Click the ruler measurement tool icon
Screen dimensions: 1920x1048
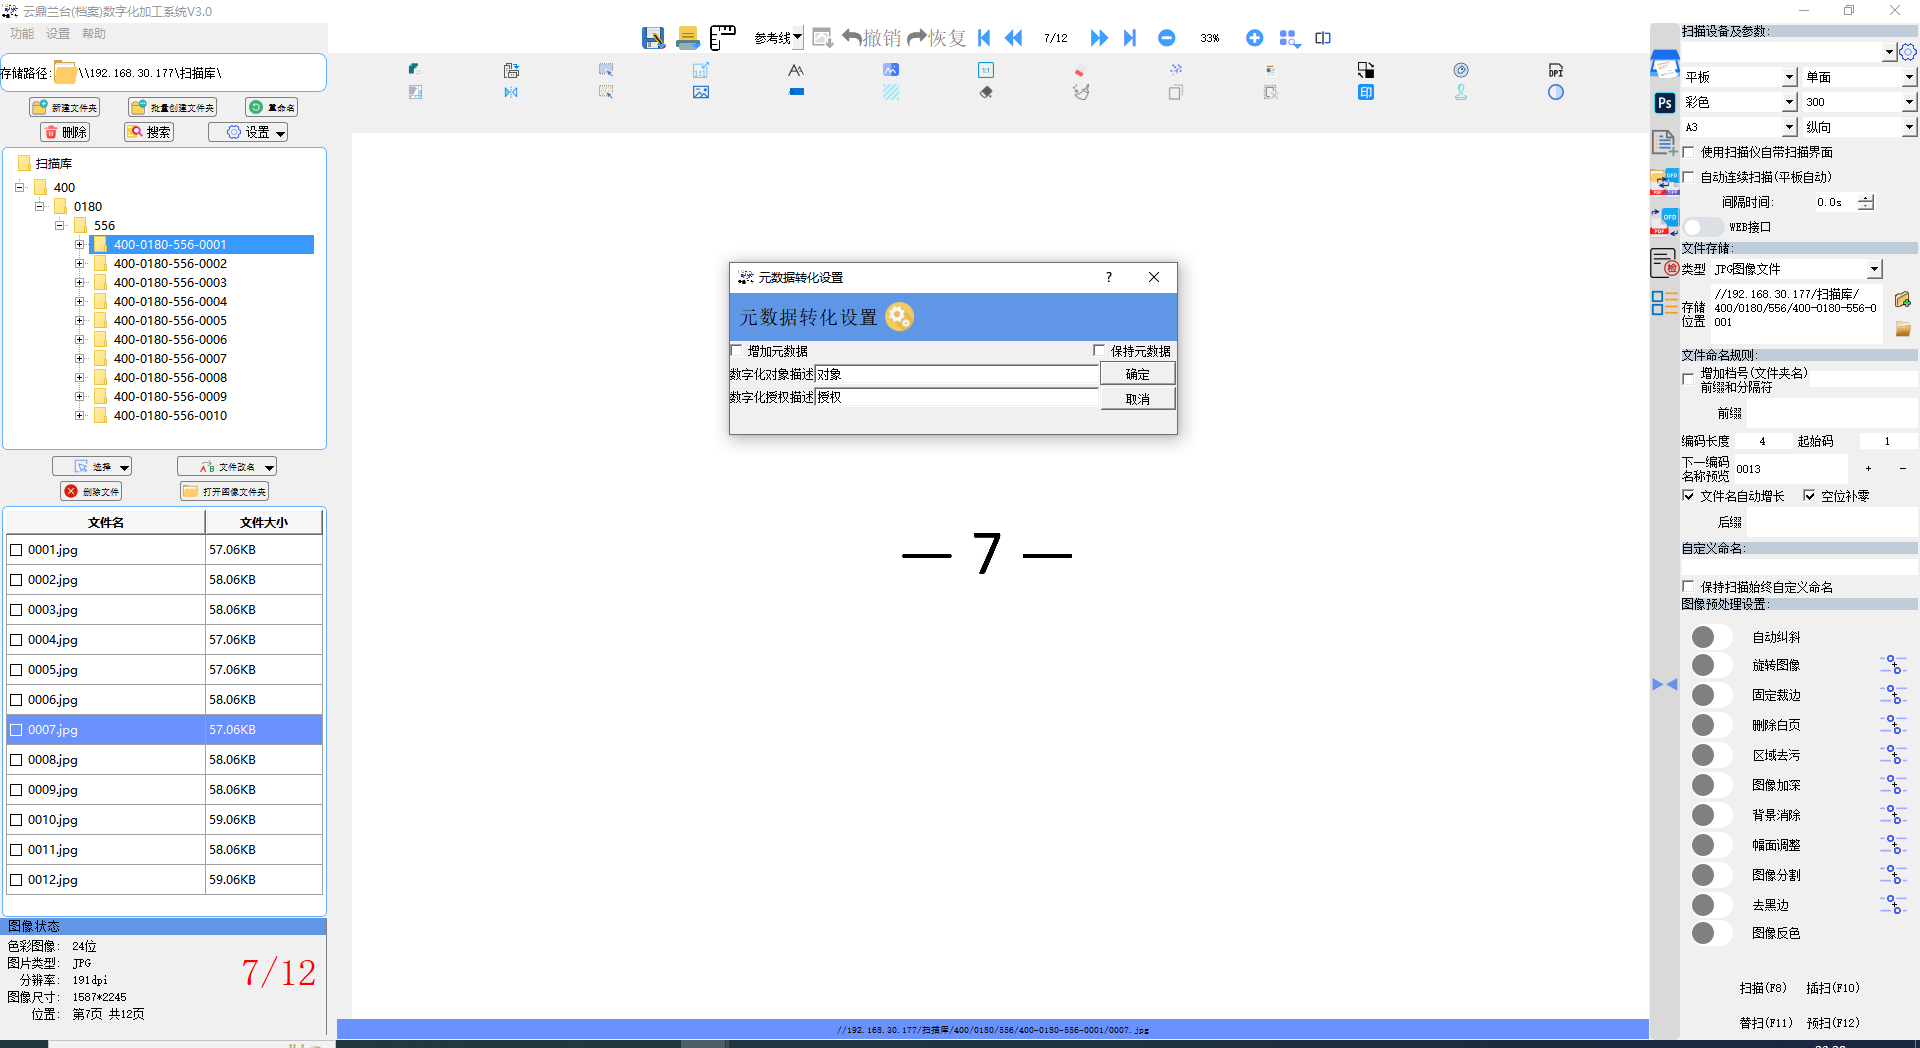(722, 38)
